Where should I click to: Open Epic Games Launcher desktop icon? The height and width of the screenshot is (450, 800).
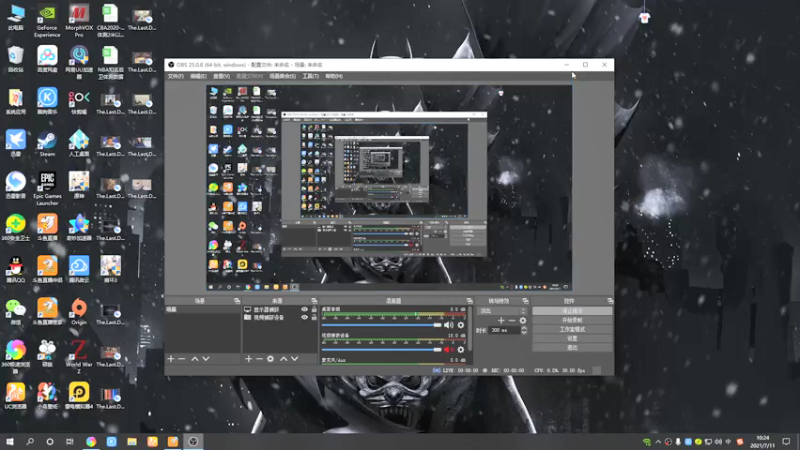pyautogui.click(x=47, y=188)
